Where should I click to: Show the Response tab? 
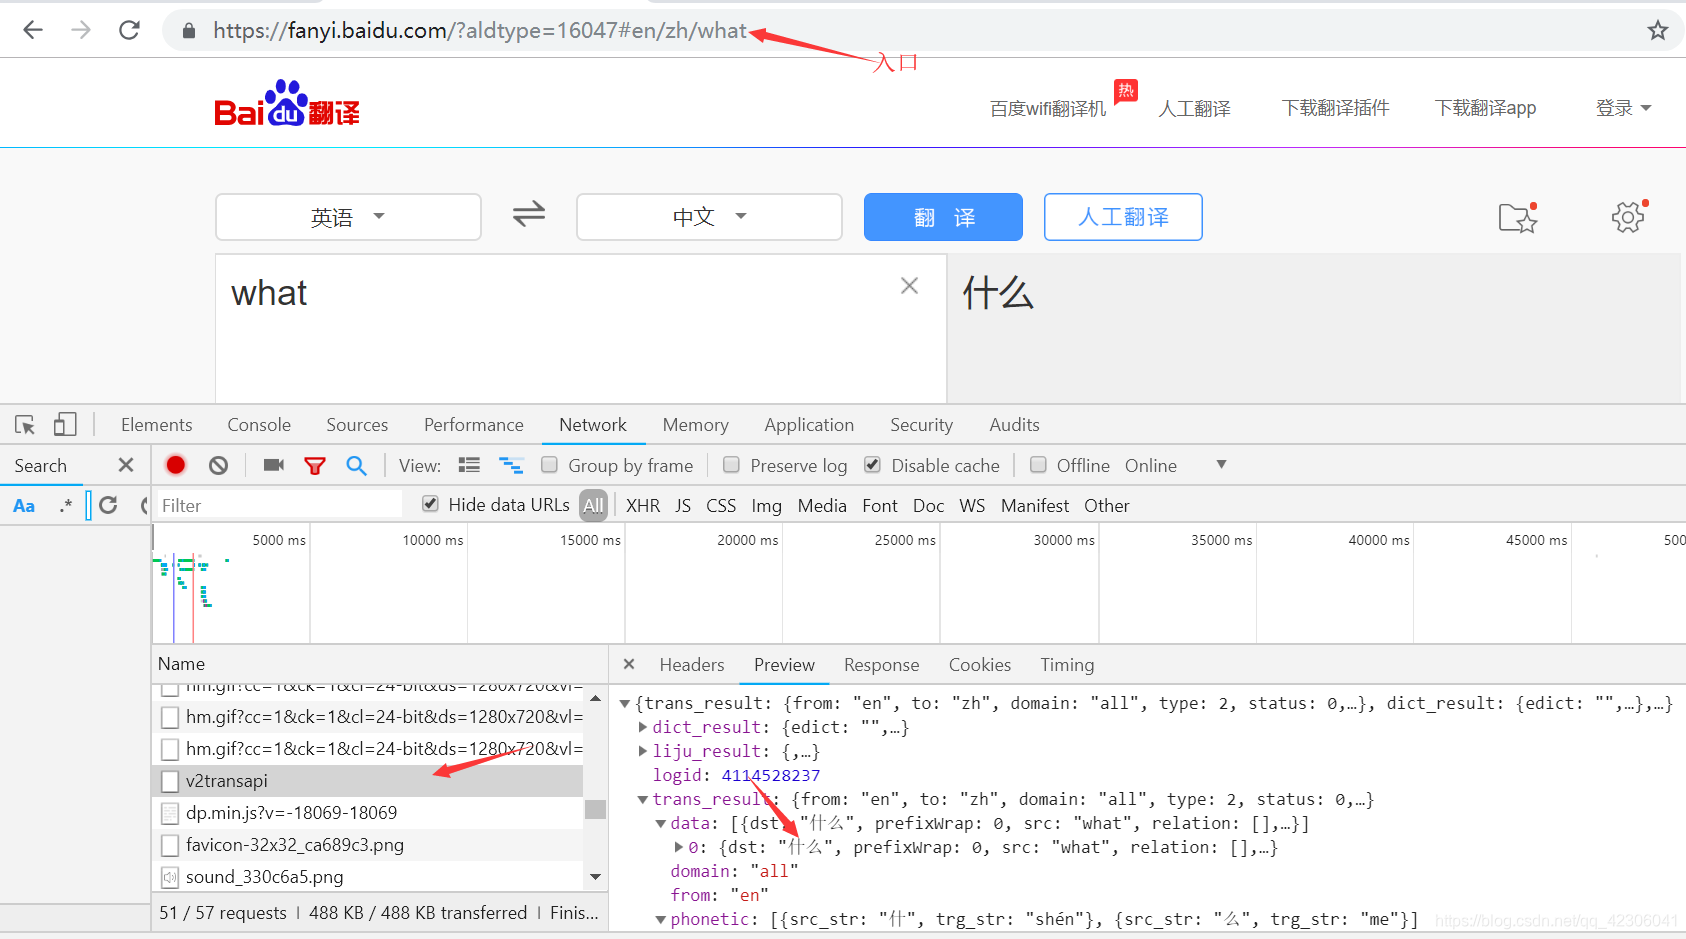[x=881, y=665]
